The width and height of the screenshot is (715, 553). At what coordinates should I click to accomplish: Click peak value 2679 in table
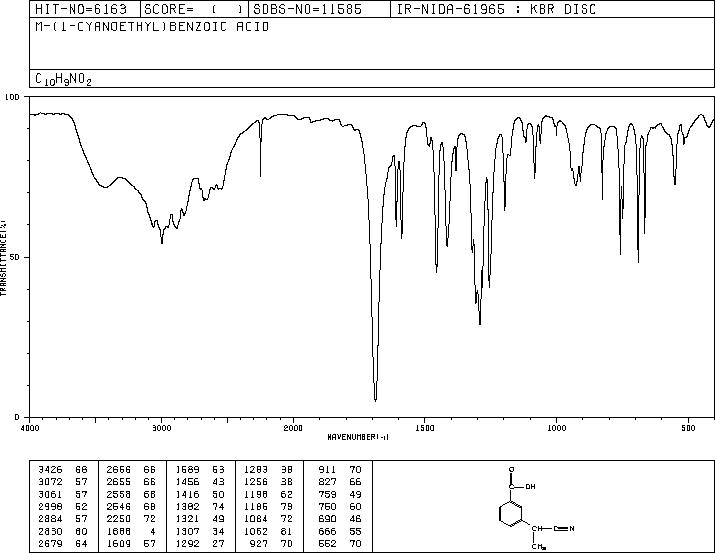pyautogui.click(x=50, y=544)
